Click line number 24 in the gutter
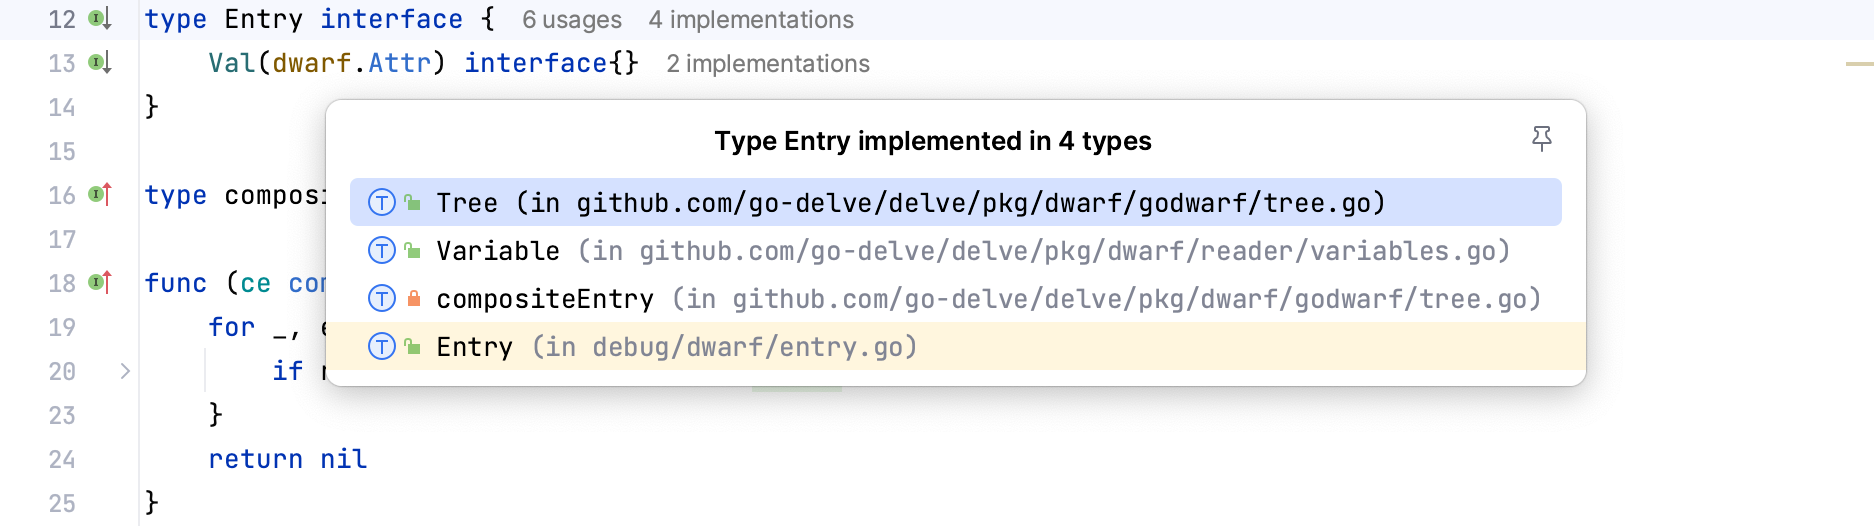1874x526 pixels. click(62, 459)
